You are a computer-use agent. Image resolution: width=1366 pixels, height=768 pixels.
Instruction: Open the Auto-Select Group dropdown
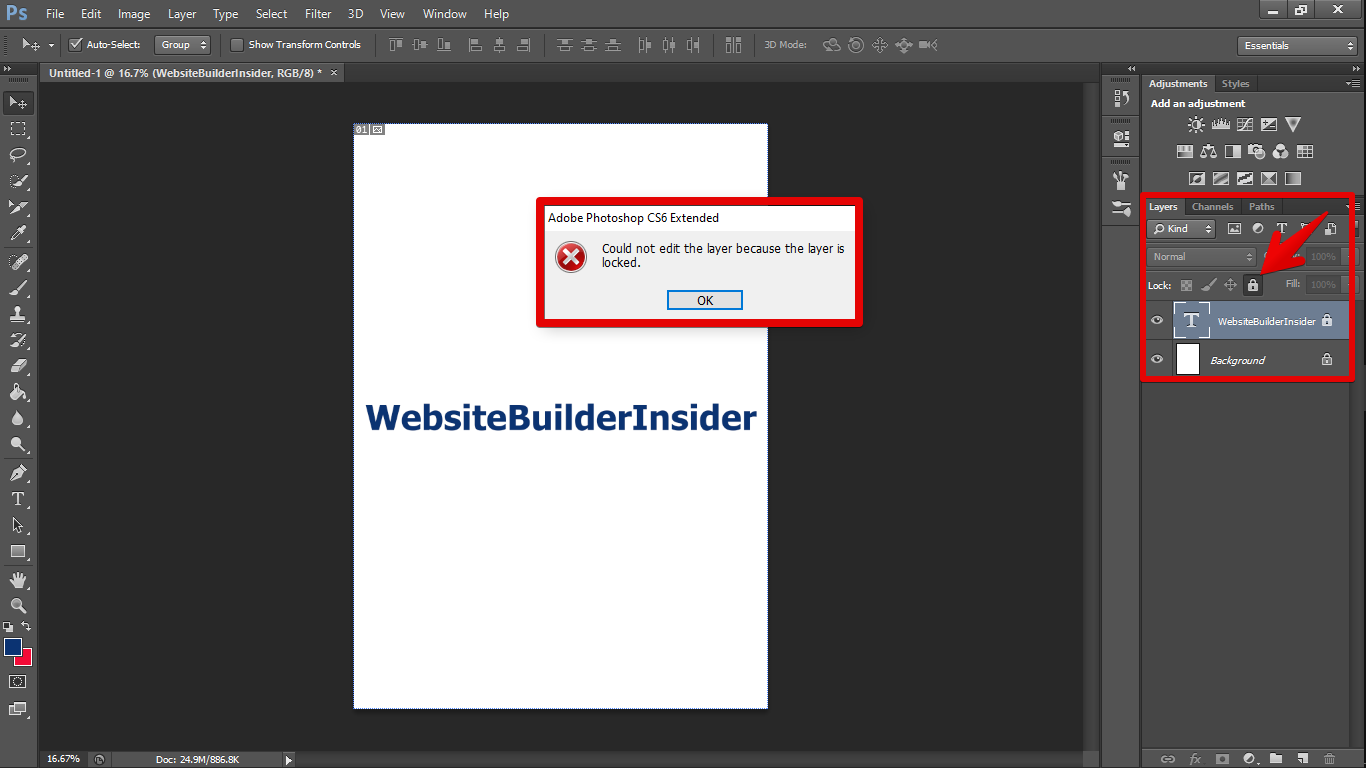pyautogui.click(x=183, y=45)
